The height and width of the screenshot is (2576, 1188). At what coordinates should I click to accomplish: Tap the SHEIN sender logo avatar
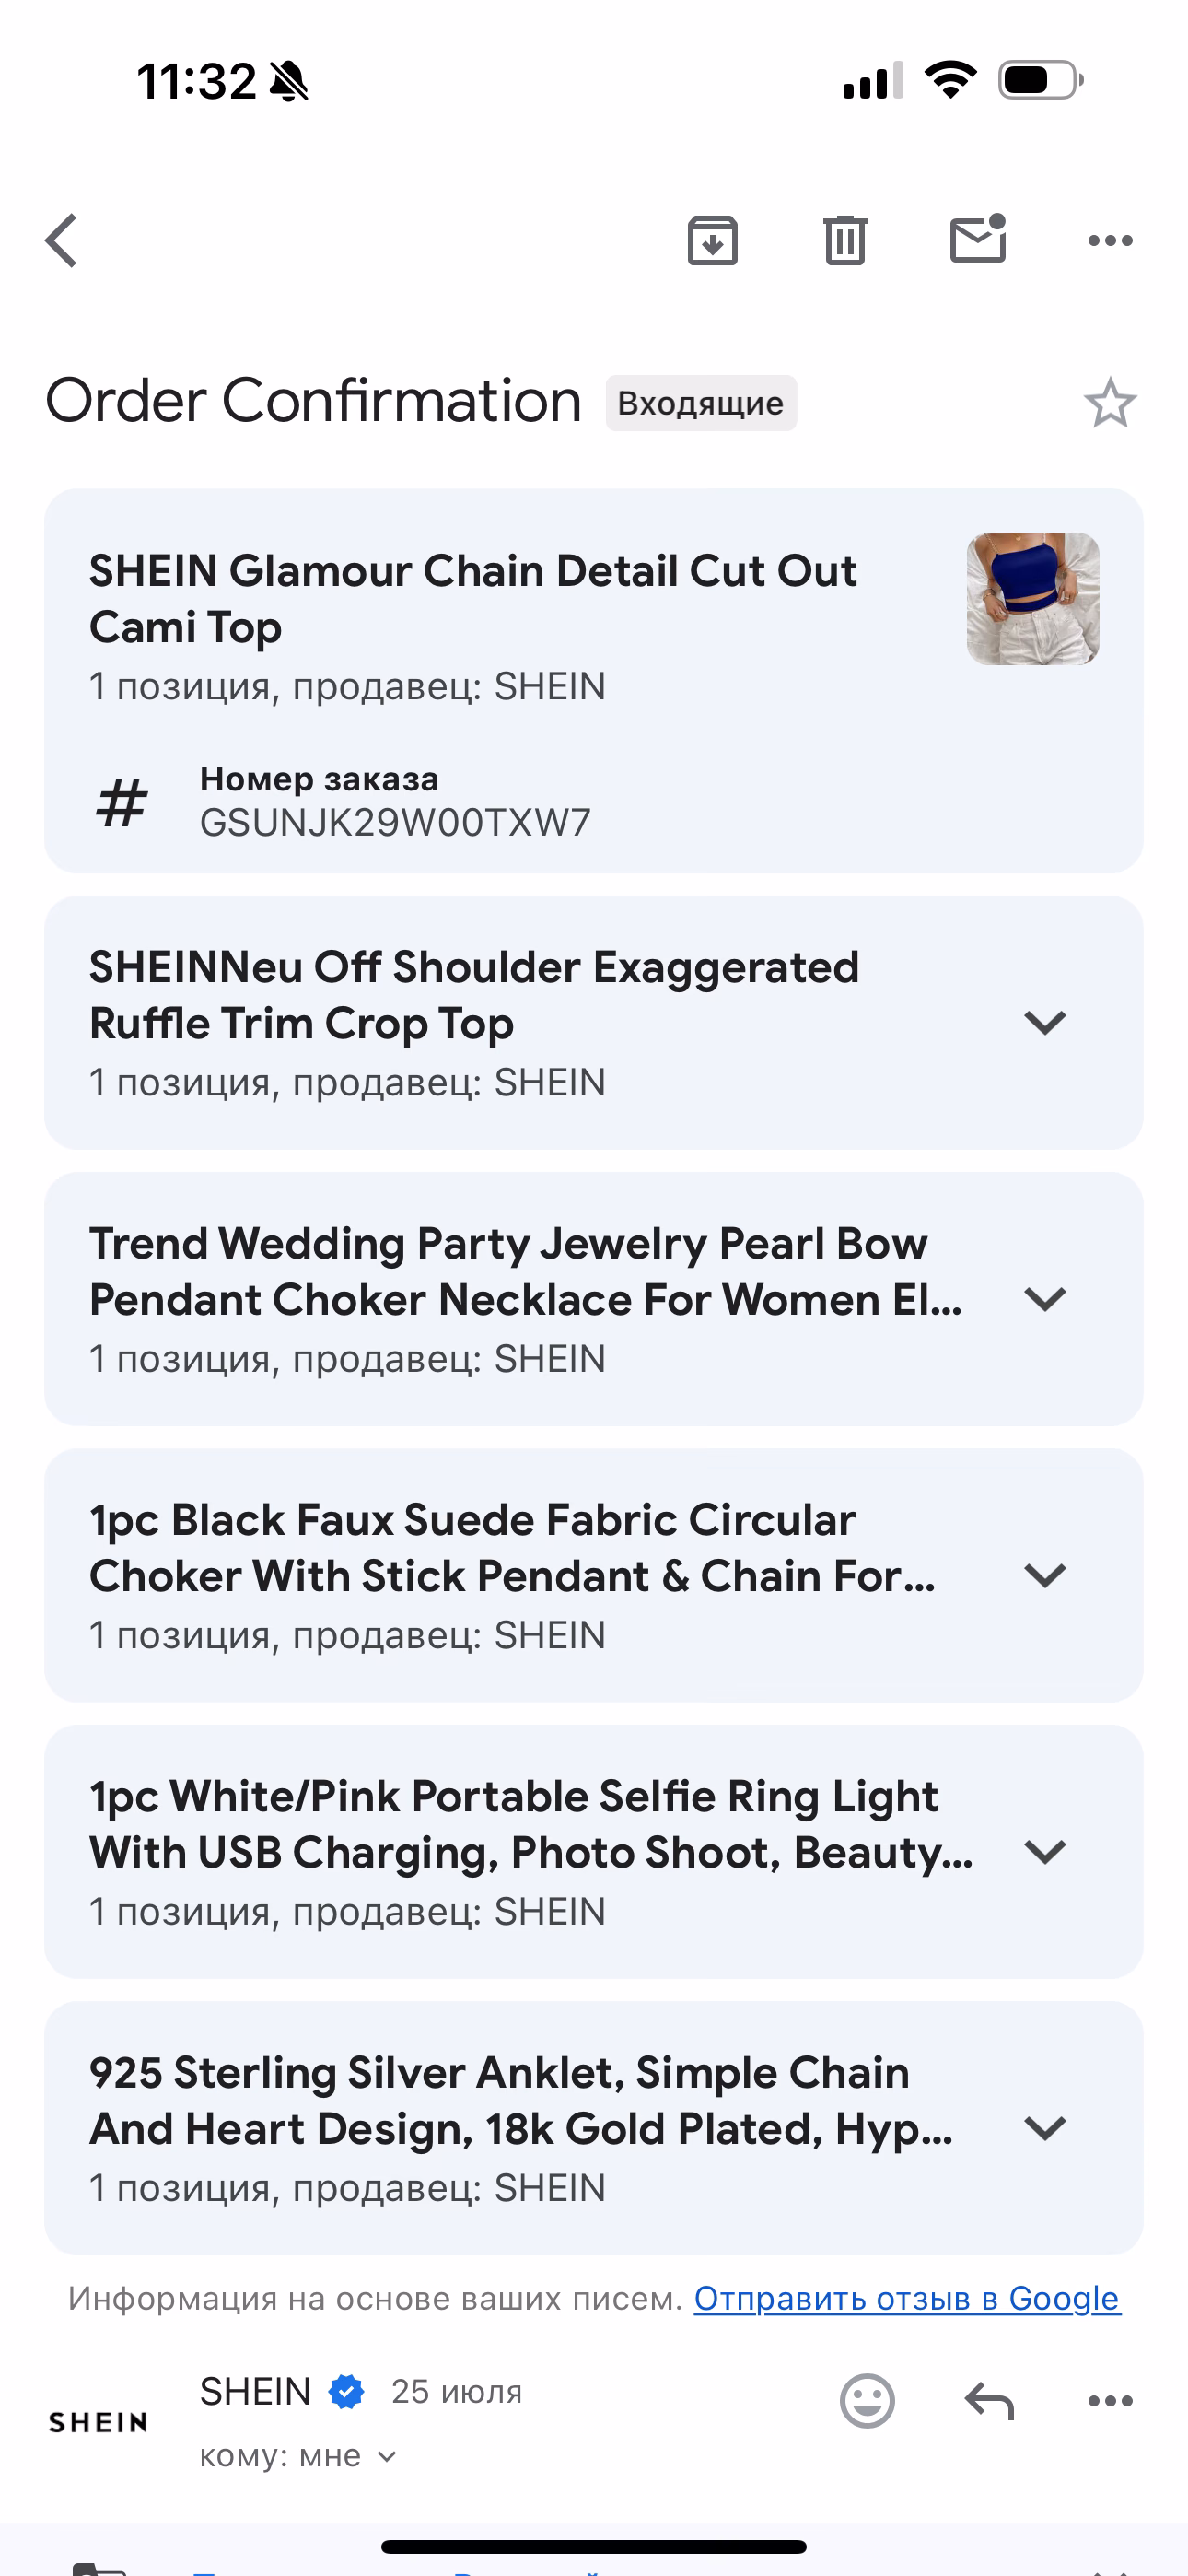98,2422
